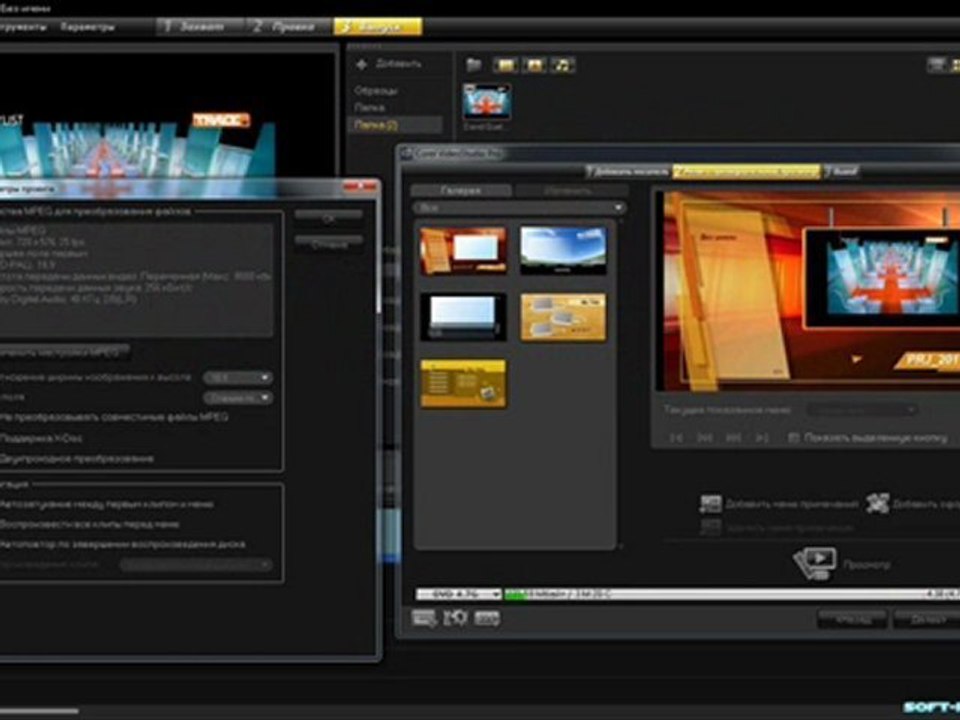Open the 16:9 aspect ratio dropdown

point(238,378)
